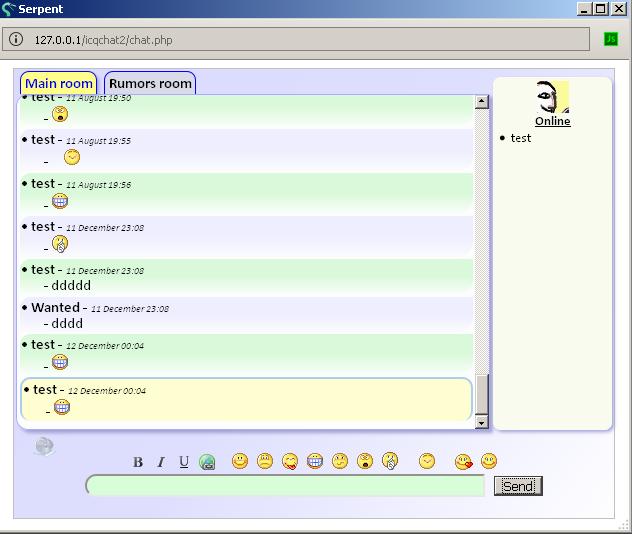The height and width of the screenshot is (534, 632).
Task: Toggle underline text formatting
Action: (x=184, y=462)
